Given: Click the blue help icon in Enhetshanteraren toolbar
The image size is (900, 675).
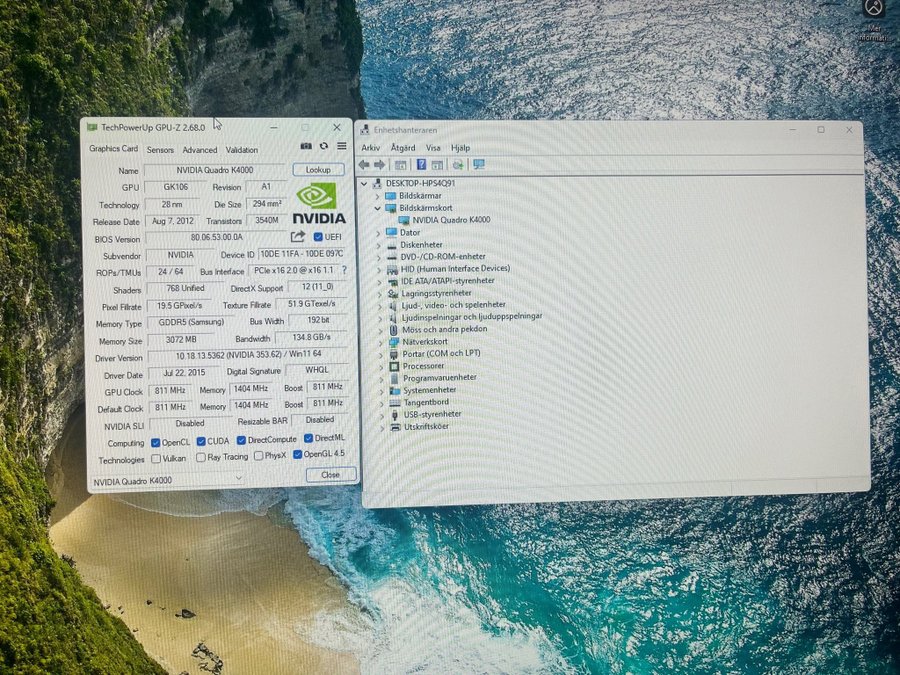Looking at the screenshot, I should click(422, 164).
